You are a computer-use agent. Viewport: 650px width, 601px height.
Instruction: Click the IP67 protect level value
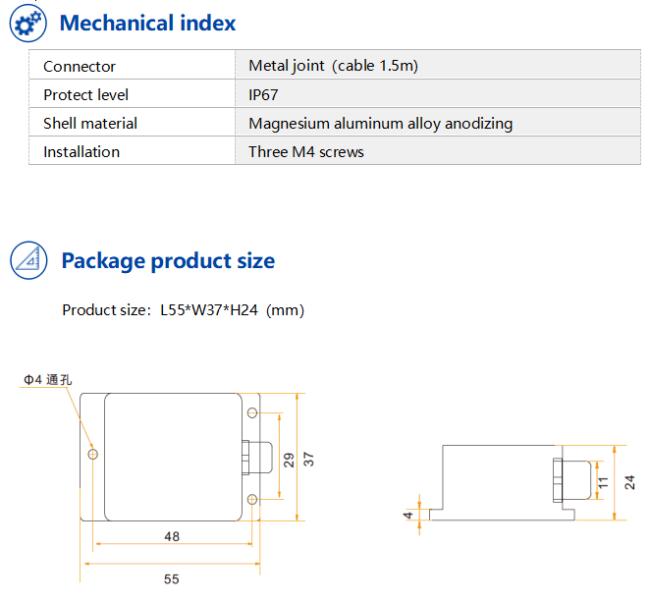click(x=263, y=95)
